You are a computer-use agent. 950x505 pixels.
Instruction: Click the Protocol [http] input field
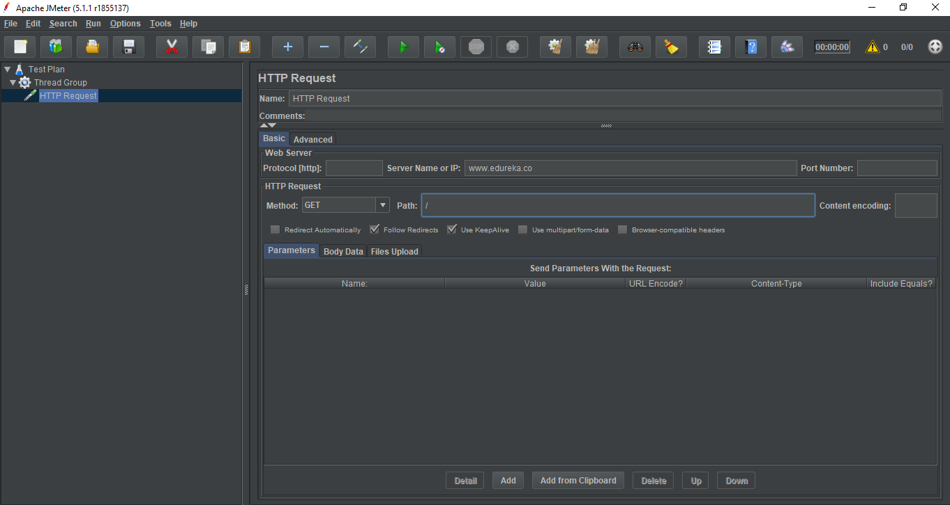(354, 168)
